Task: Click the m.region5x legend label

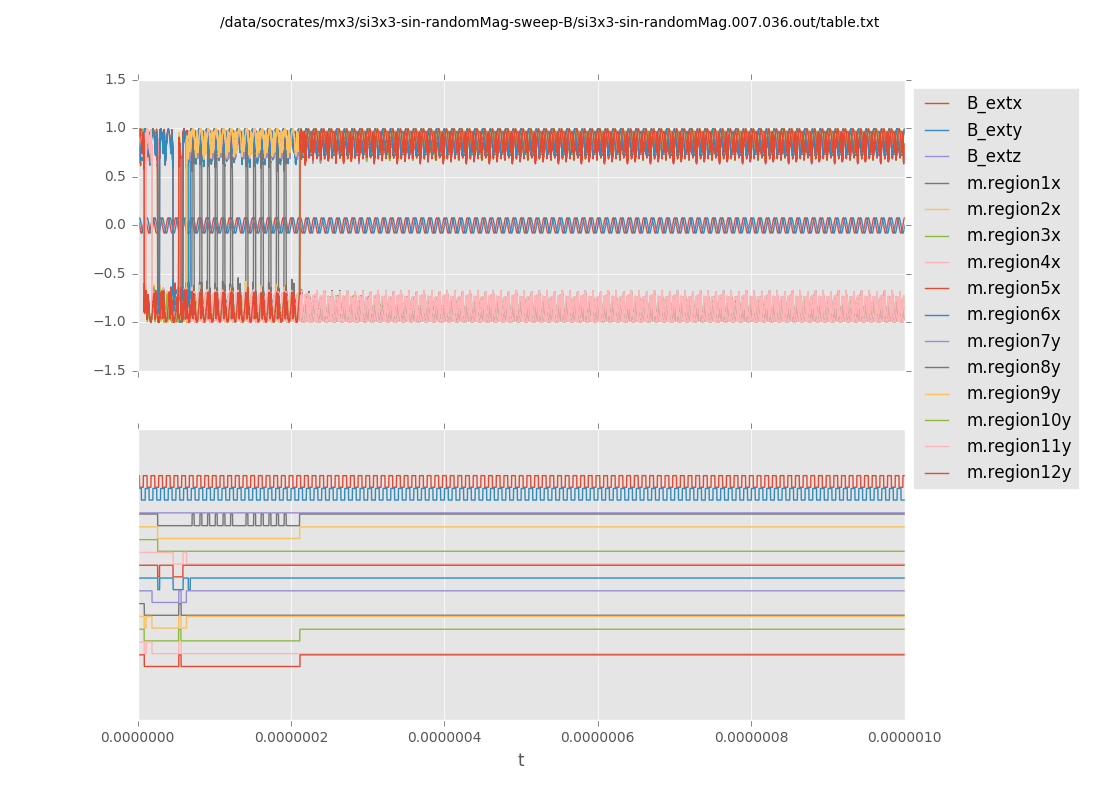Action: [1013, 288]
